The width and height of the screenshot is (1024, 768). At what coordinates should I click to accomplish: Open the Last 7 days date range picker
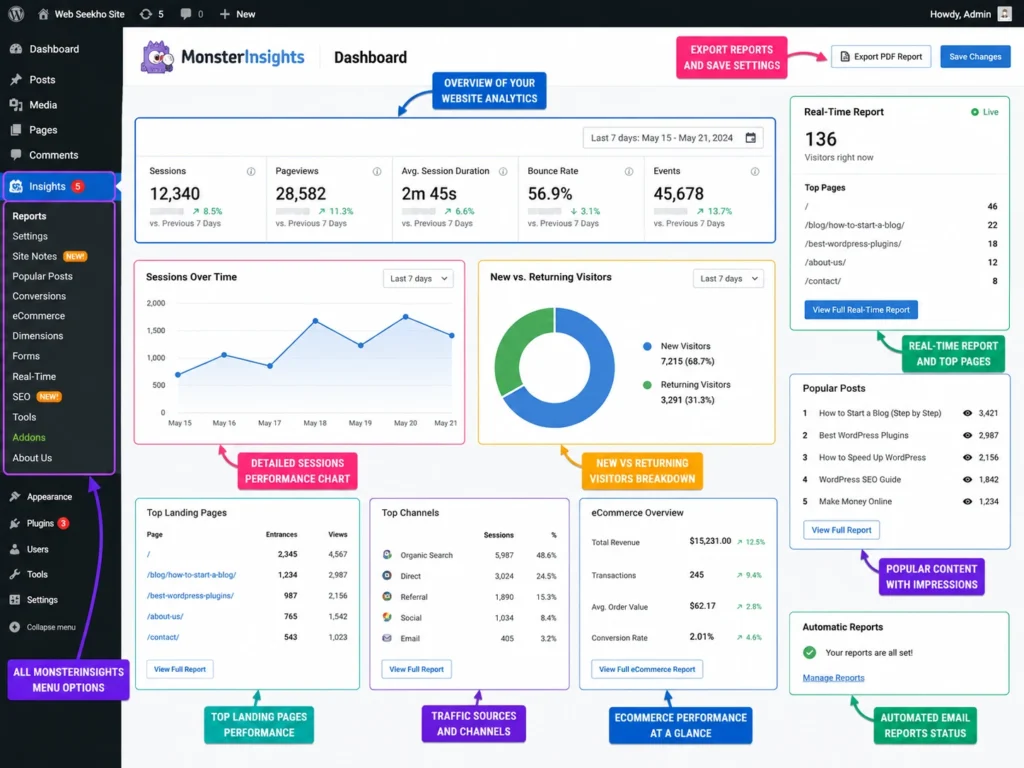[x=673, y=138]
